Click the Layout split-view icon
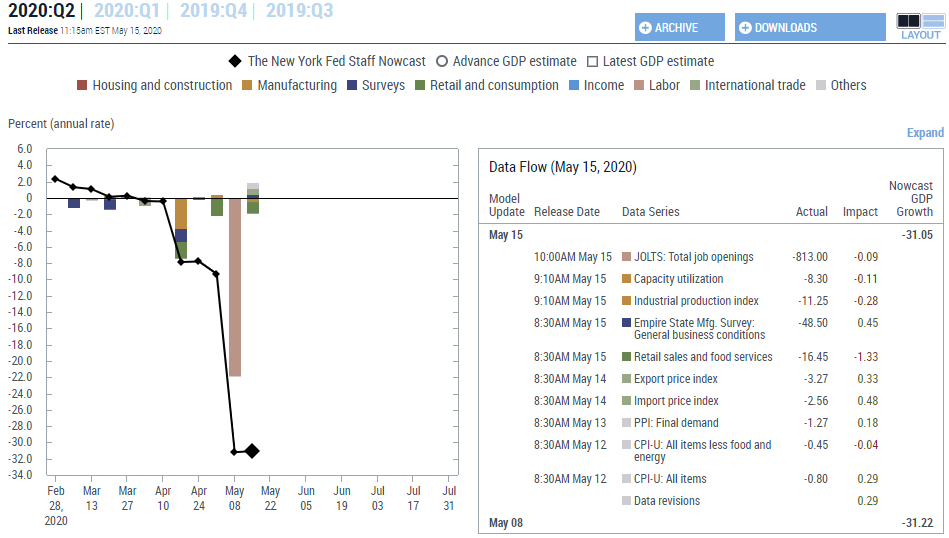Screen dimensions: 949x538 (x=919, y=21)
